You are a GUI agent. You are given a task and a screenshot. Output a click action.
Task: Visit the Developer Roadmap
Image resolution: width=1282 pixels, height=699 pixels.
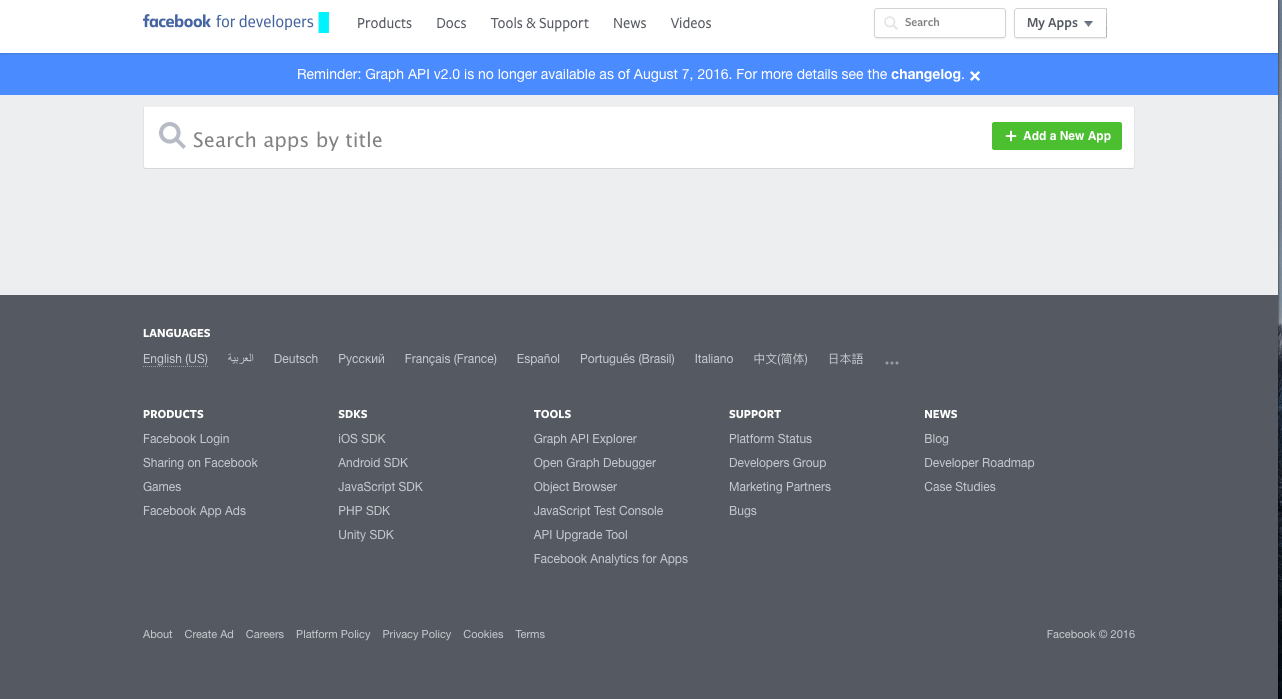click(x=979, y=462)
